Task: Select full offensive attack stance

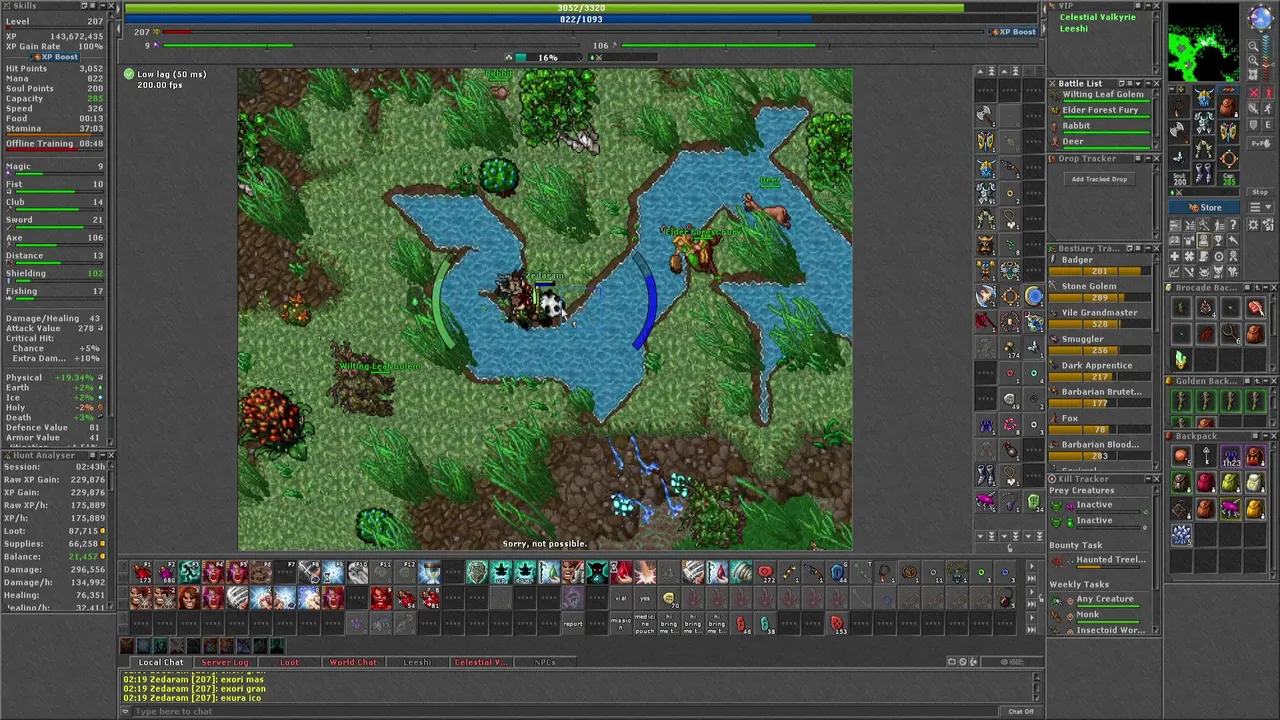Action: [x=1254, y=93]
